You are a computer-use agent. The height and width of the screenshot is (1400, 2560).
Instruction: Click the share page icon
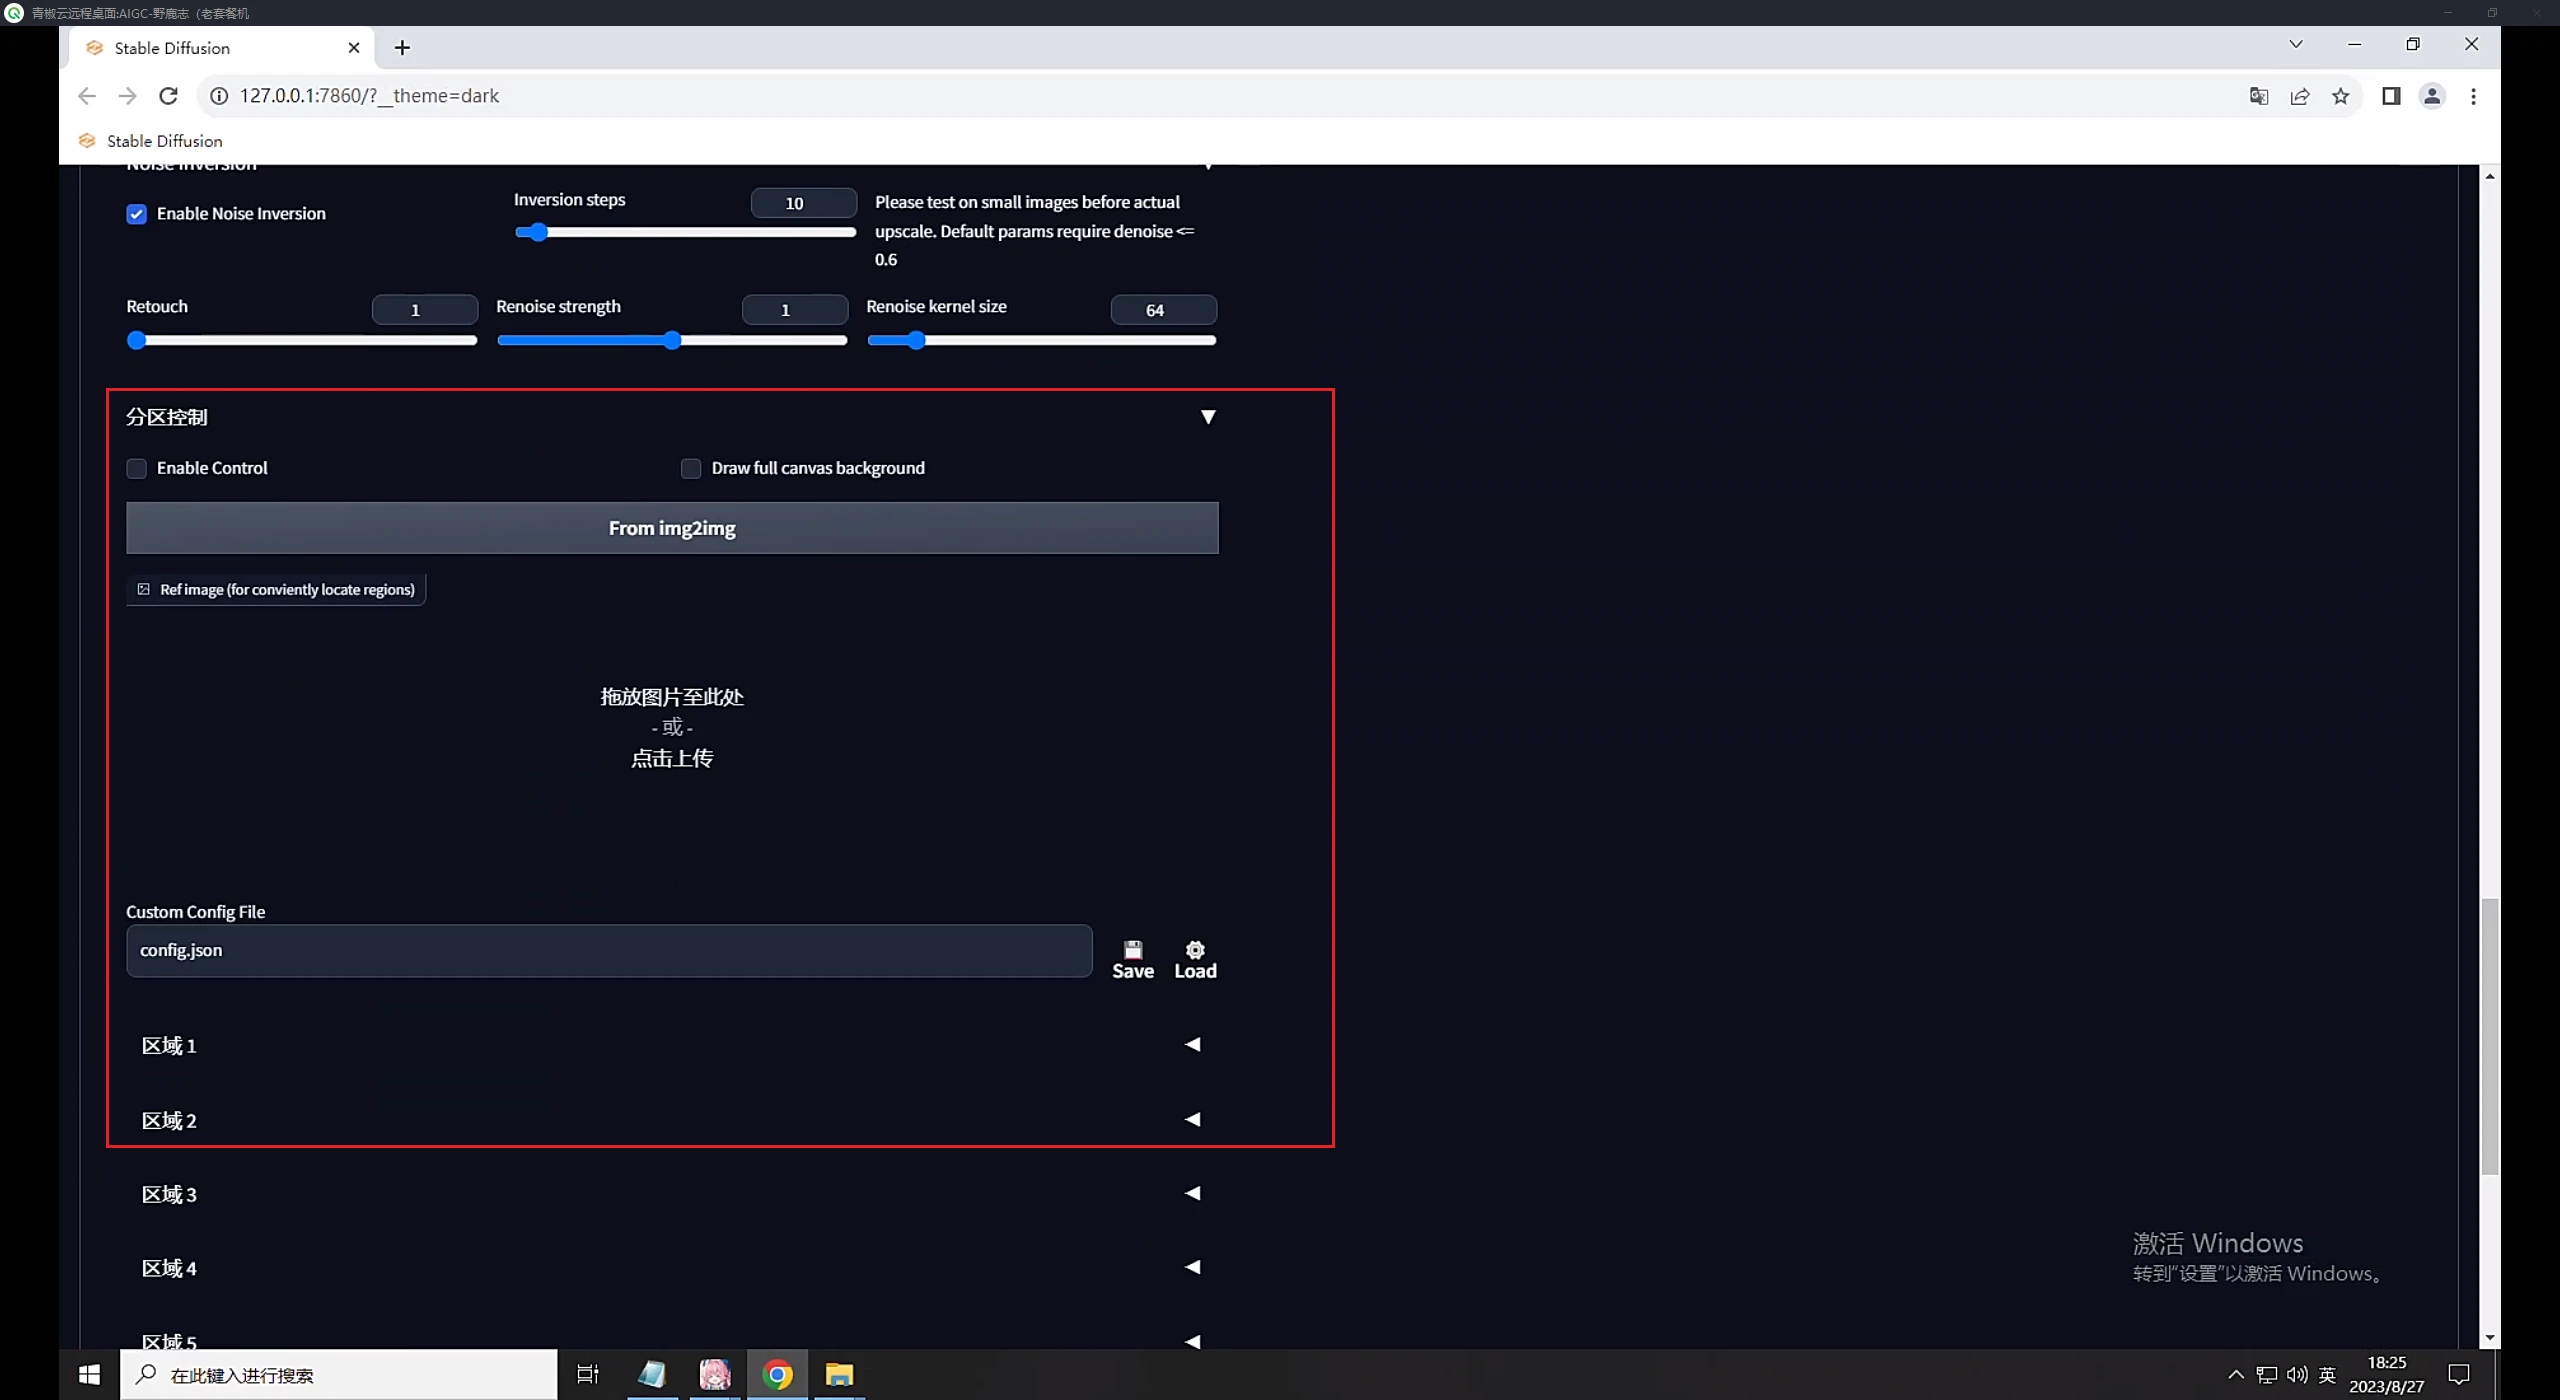click(2299, 96)
